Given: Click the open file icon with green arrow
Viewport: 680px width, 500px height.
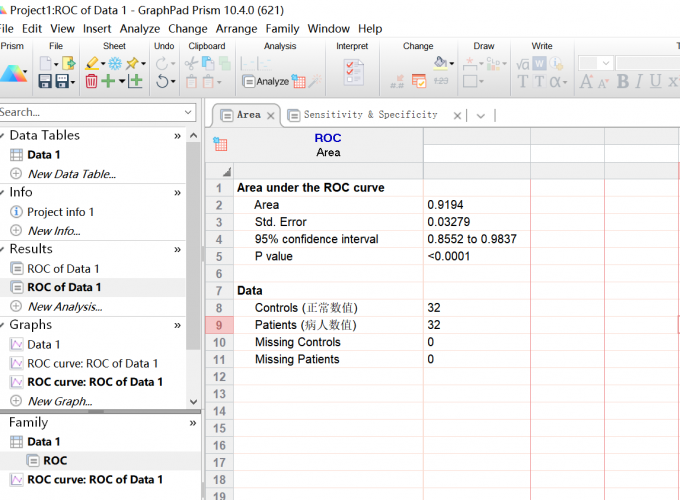Looking at the screenshot, I should [x=69, y=63].
